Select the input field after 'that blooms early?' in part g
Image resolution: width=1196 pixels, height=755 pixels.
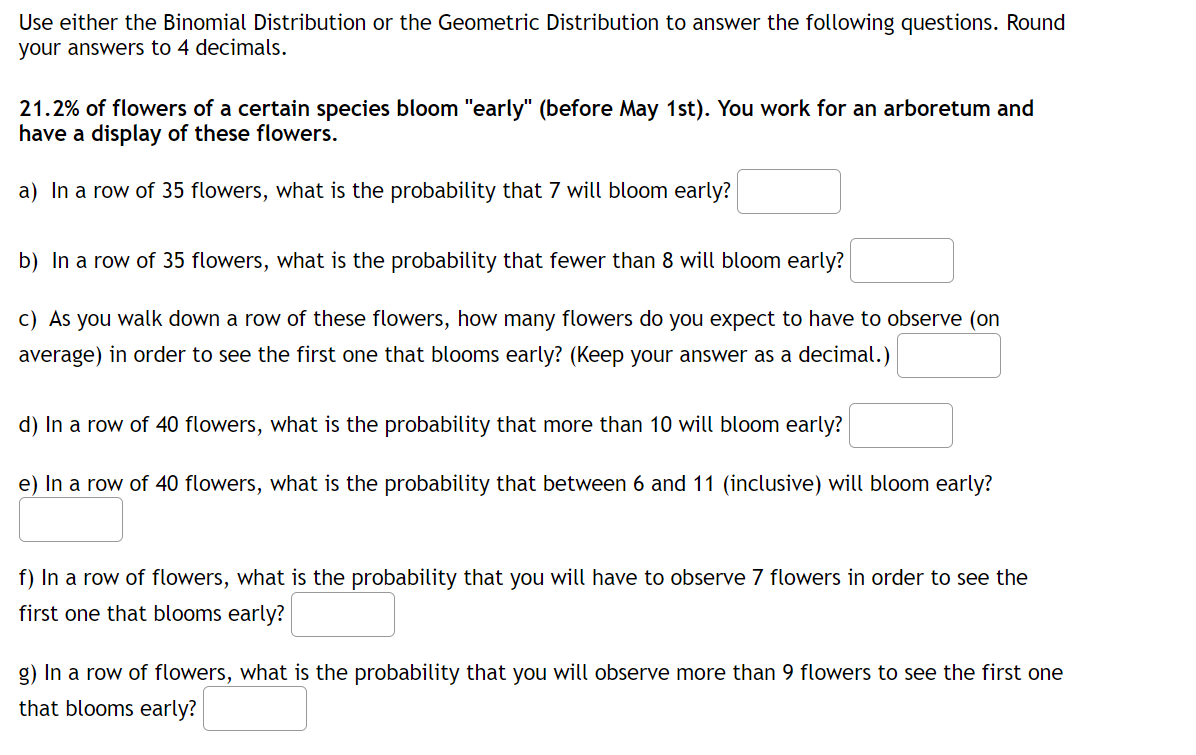pos(254,708)
